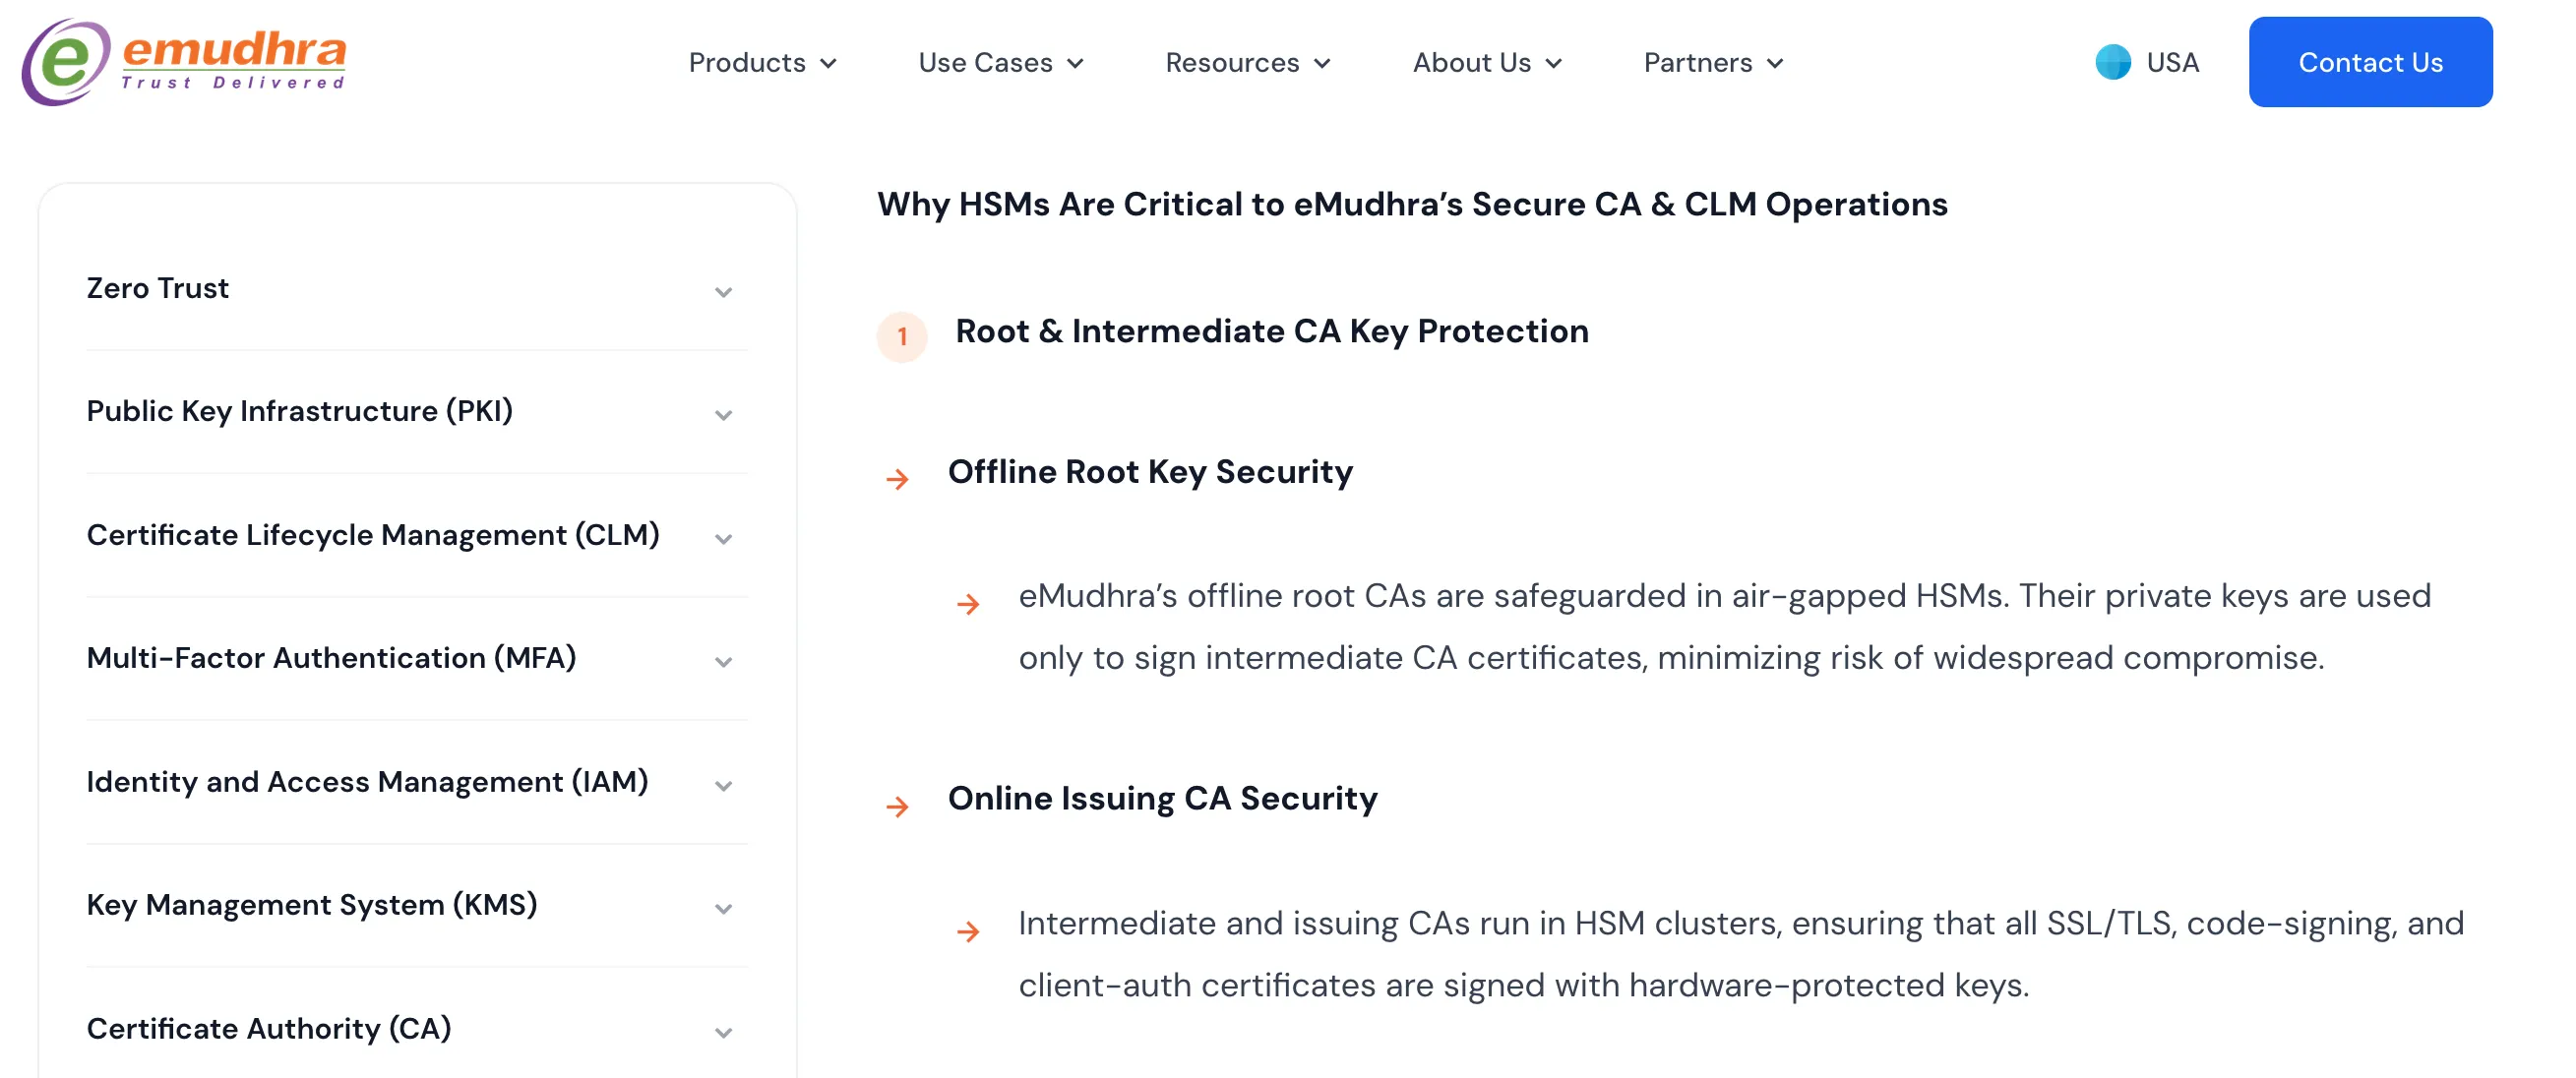The image size is (2576, 1078).
Task: Expand the Certificate Authority (CA) chevron
Action: coord(723,1033)
